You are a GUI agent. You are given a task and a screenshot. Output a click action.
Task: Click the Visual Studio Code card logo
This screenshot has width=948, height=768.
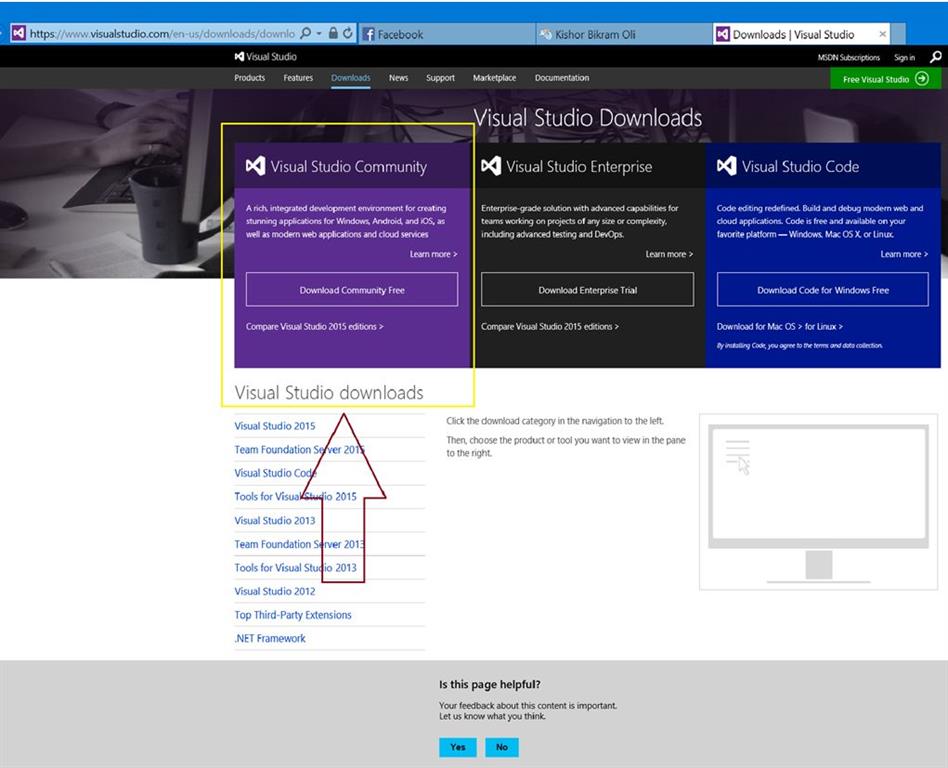click(x=725, y=165)
